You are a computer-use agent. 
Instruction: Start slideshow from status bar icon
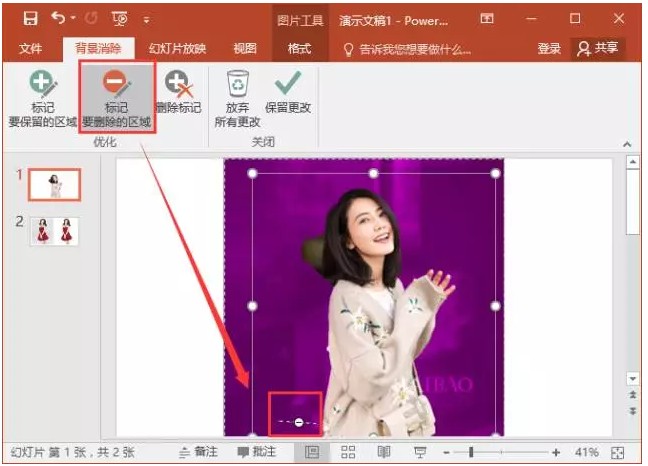tap(420, 452)
